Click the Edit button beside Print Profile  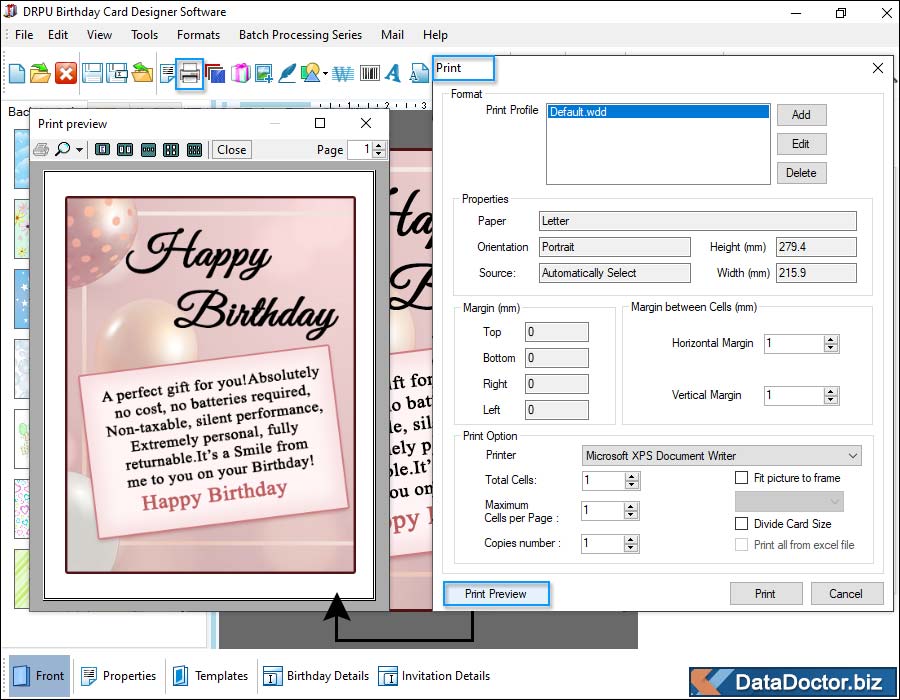point(801,144)
